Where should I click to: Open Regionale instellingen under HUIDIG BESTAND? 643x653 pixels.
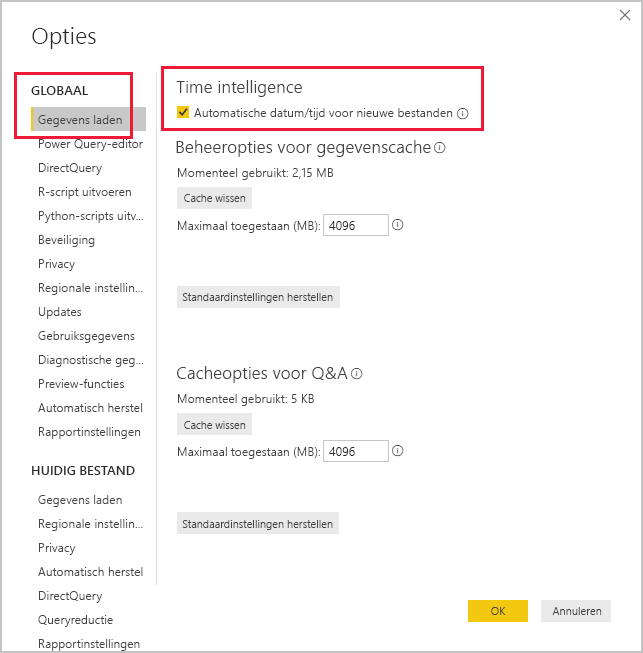tap(90, 524)
